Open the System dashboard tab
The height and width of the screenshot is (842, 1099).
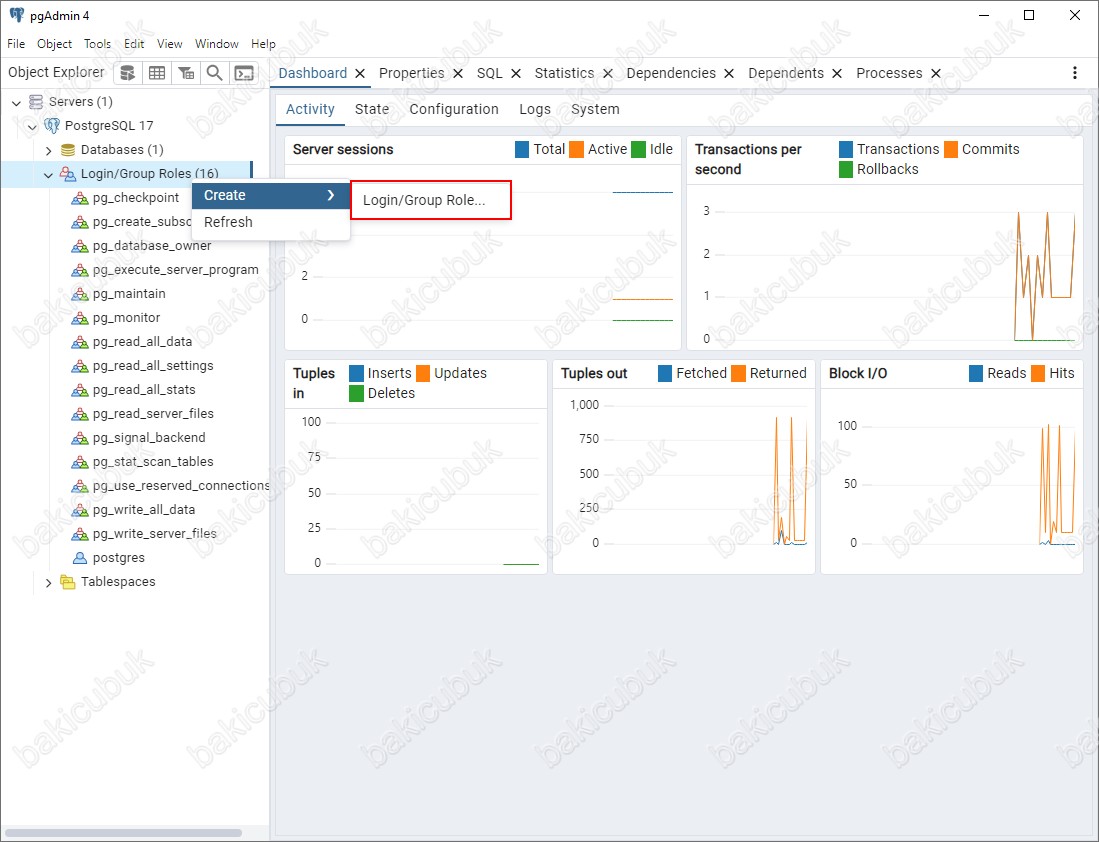(x=595, y=109)
